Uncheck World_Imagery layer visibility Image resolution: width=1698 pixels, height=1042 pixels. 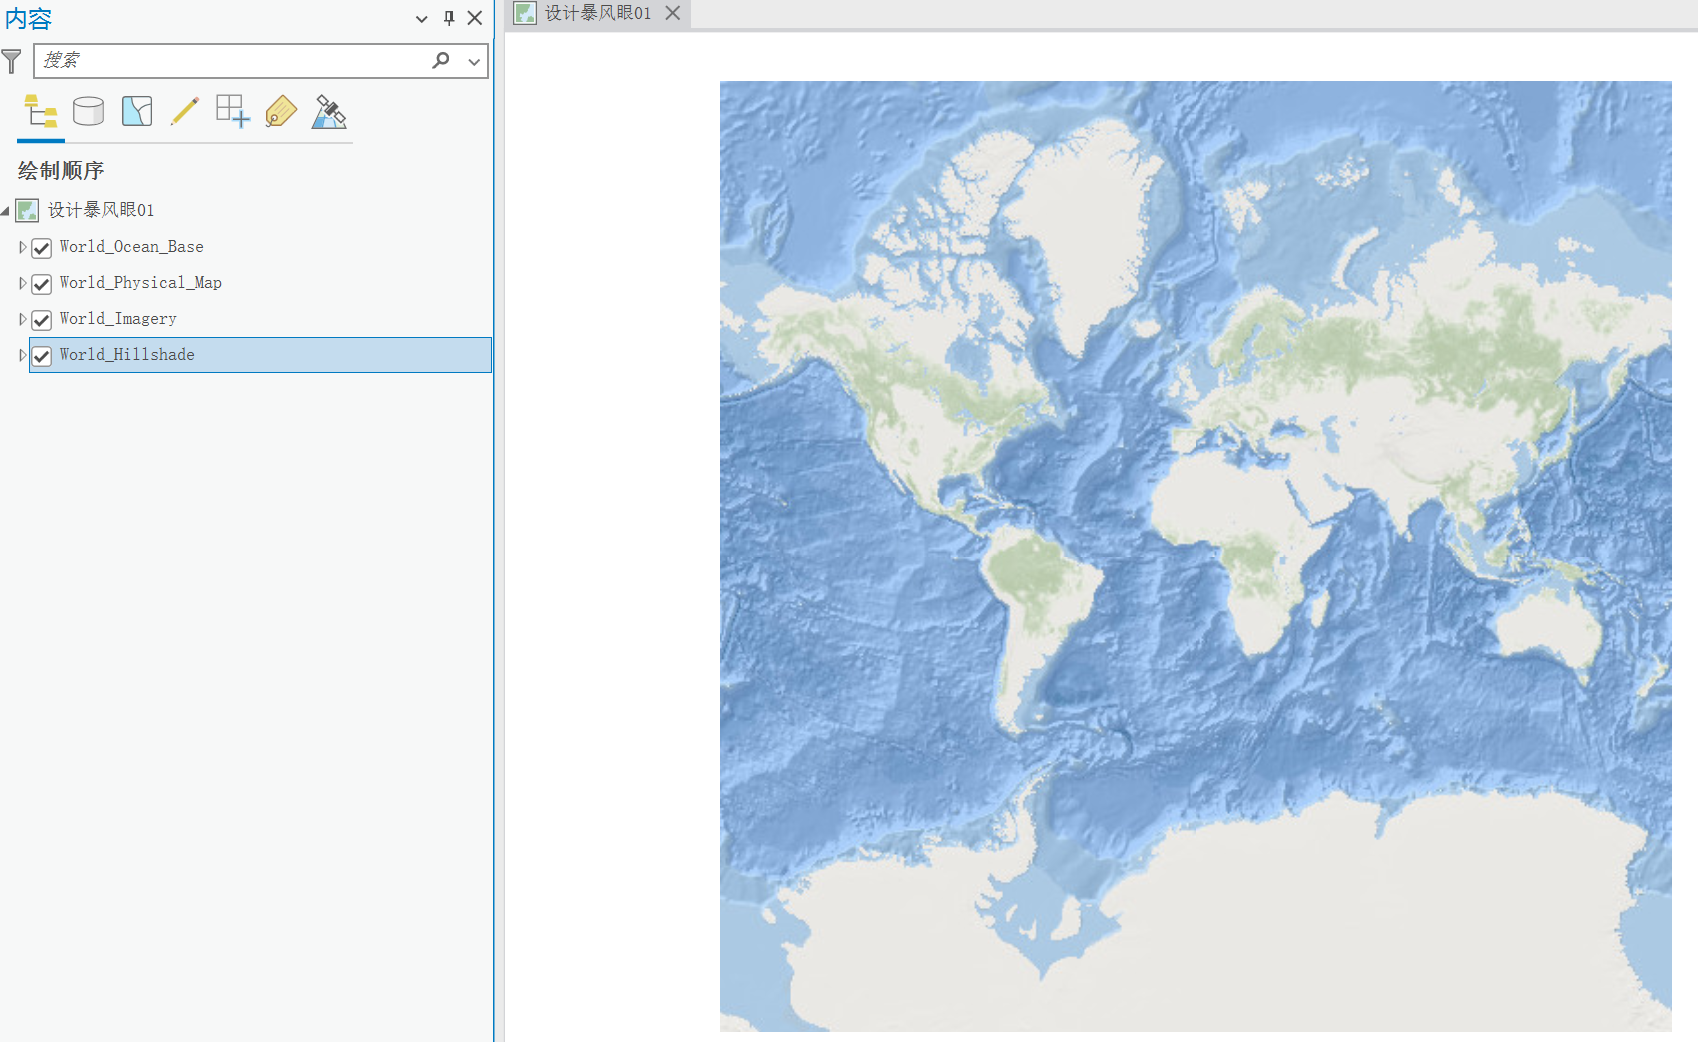pyautogui.click(x=42, y=320)
